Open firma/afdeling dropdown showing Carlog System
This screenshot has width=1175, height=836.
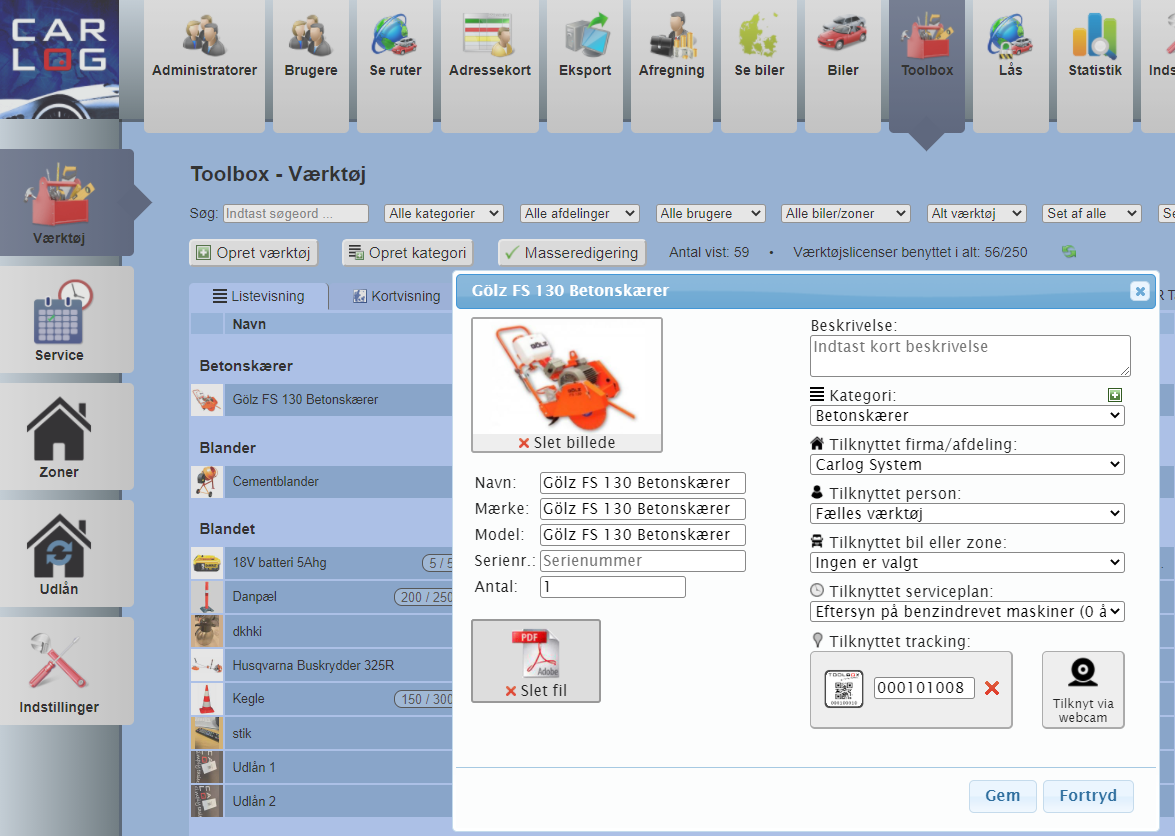coord(967,464)
